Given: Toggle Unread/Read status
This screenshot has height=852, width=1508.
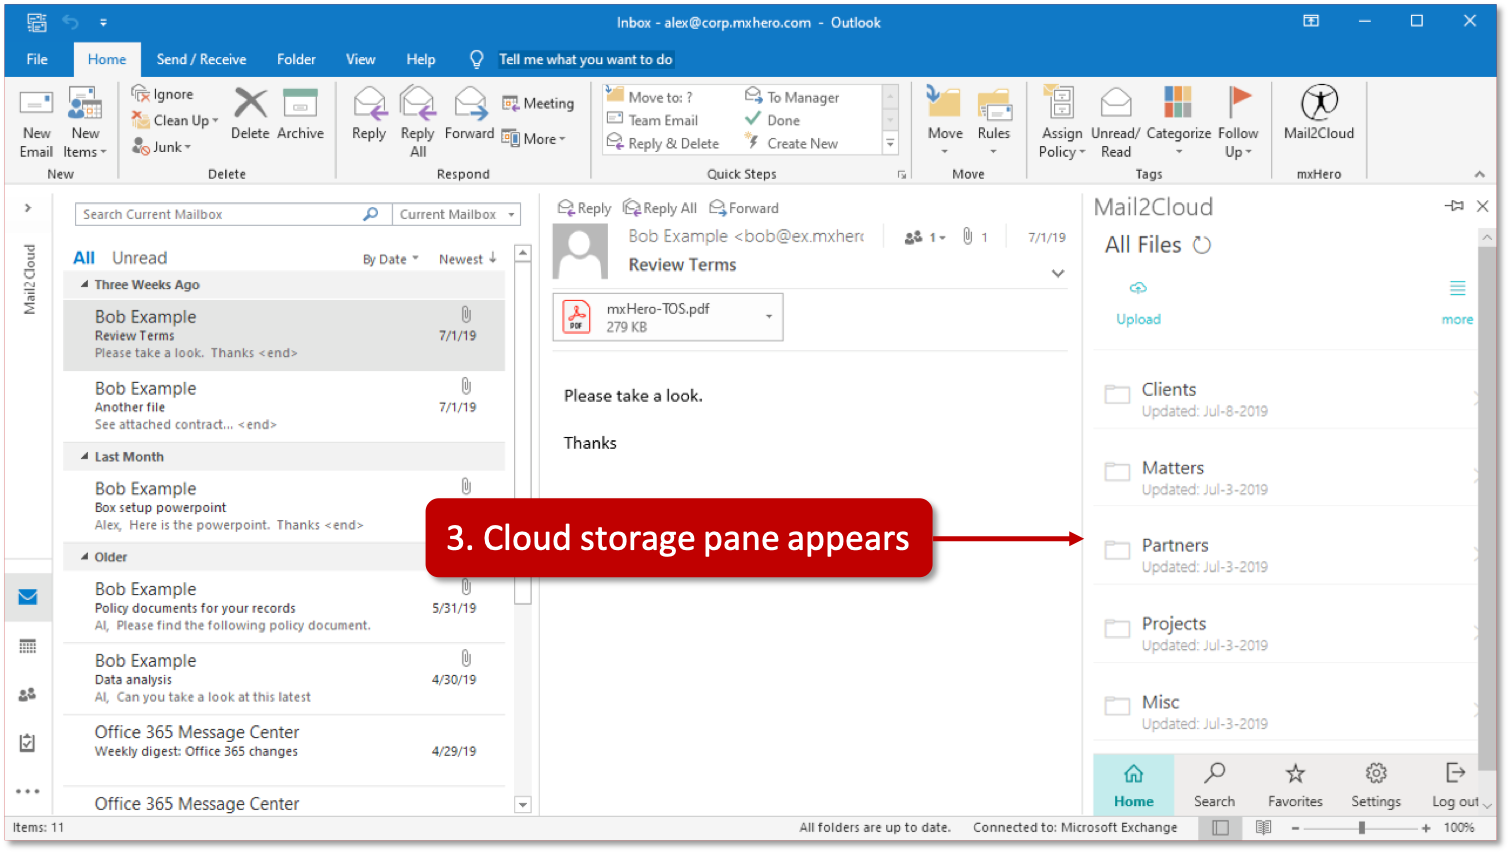Looking at the screenshot, I should 1115,122.
